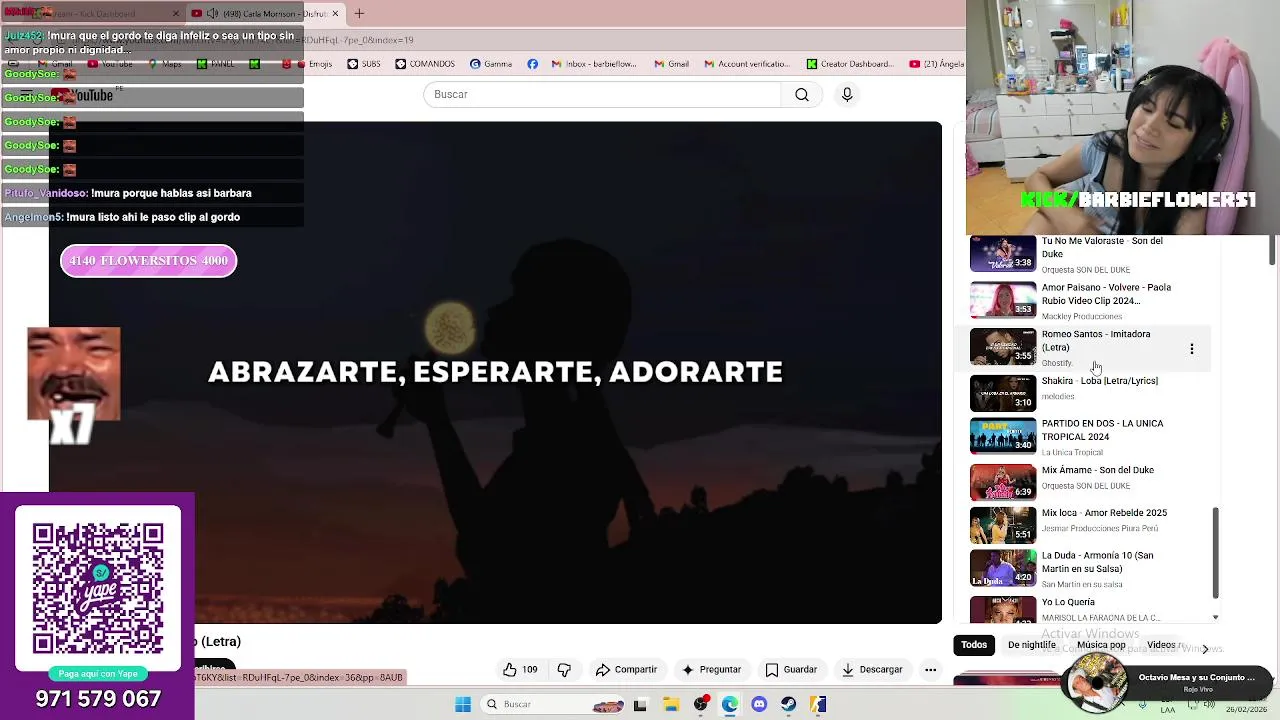This screenshot has height=720, width=1280.
Task: Open more actions ellipsis below video
Action: click(930, 669)
